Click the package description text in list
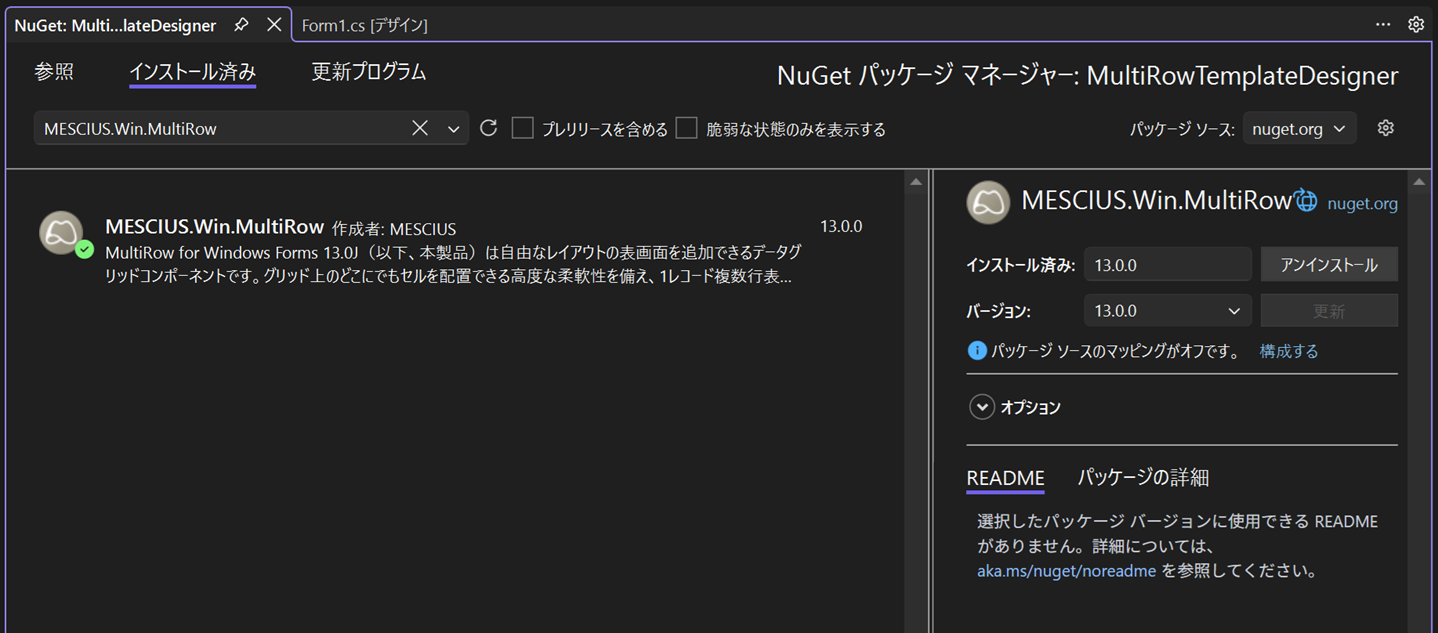Screen dimensions: 1438x633 [452, 264]
